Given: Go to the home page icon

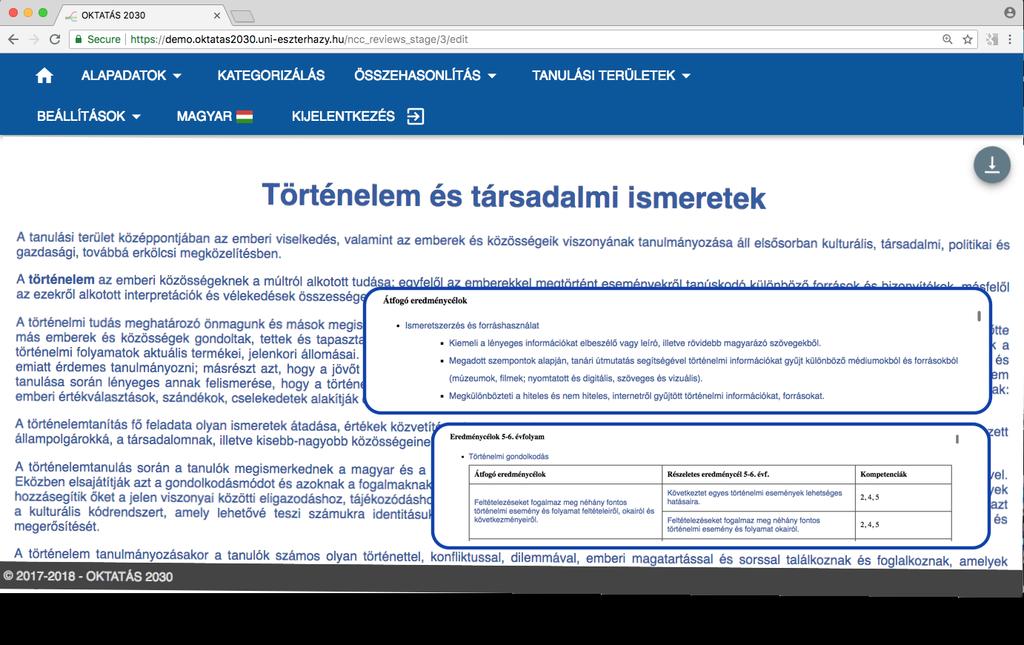Looking at the screenshot, I should click(44, 76).
